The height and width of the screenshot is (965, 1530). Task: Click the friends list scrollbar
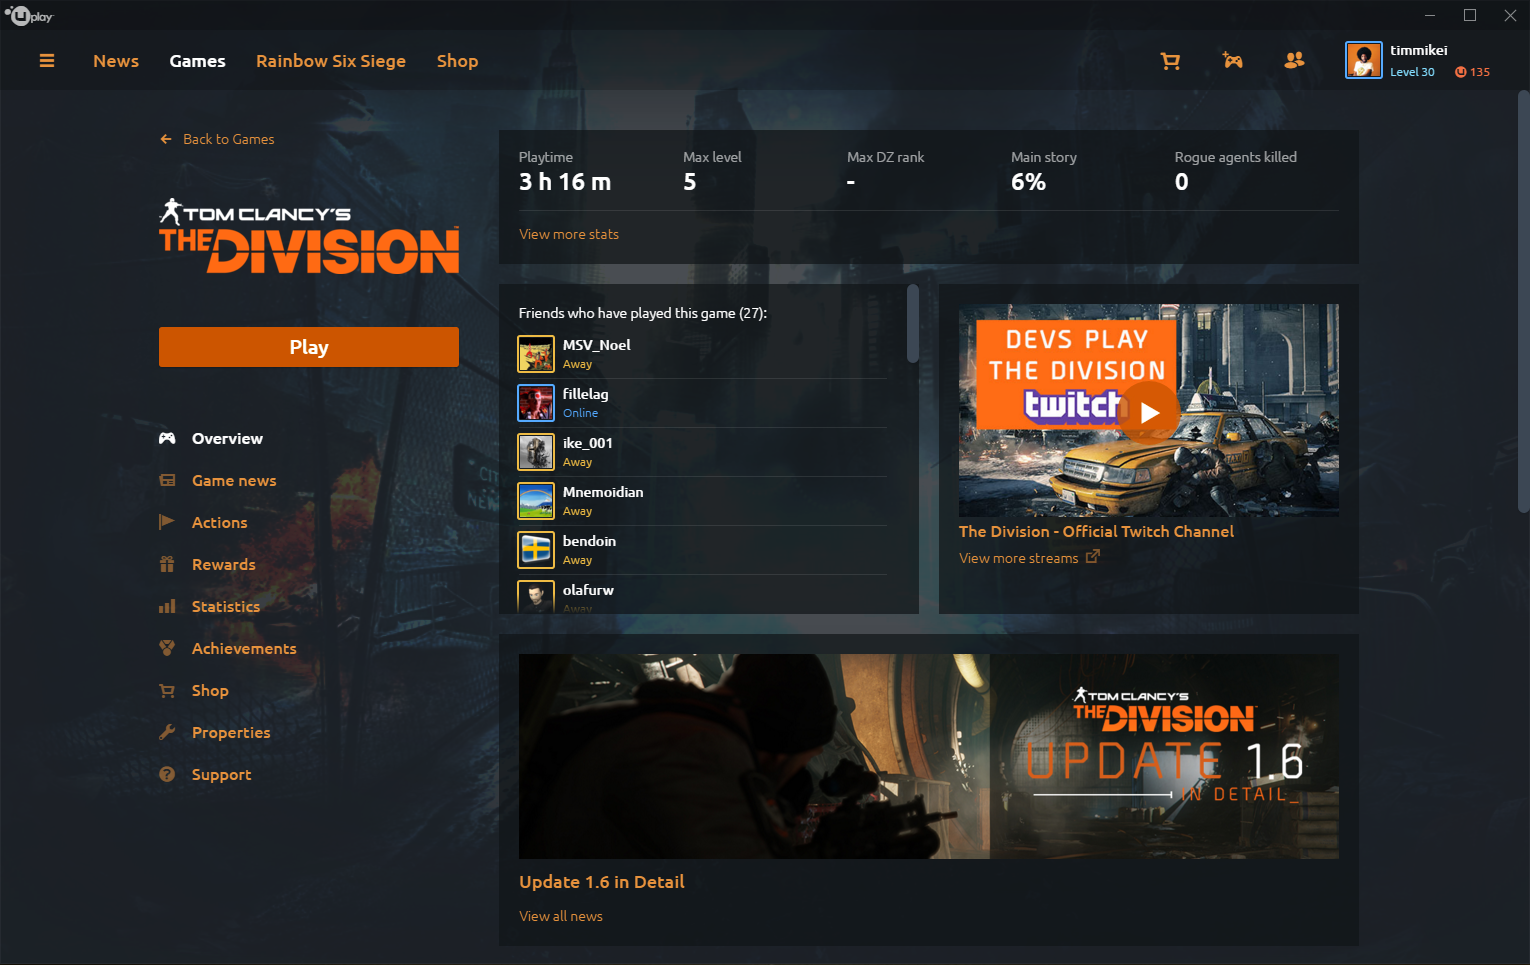coord(911,322)
